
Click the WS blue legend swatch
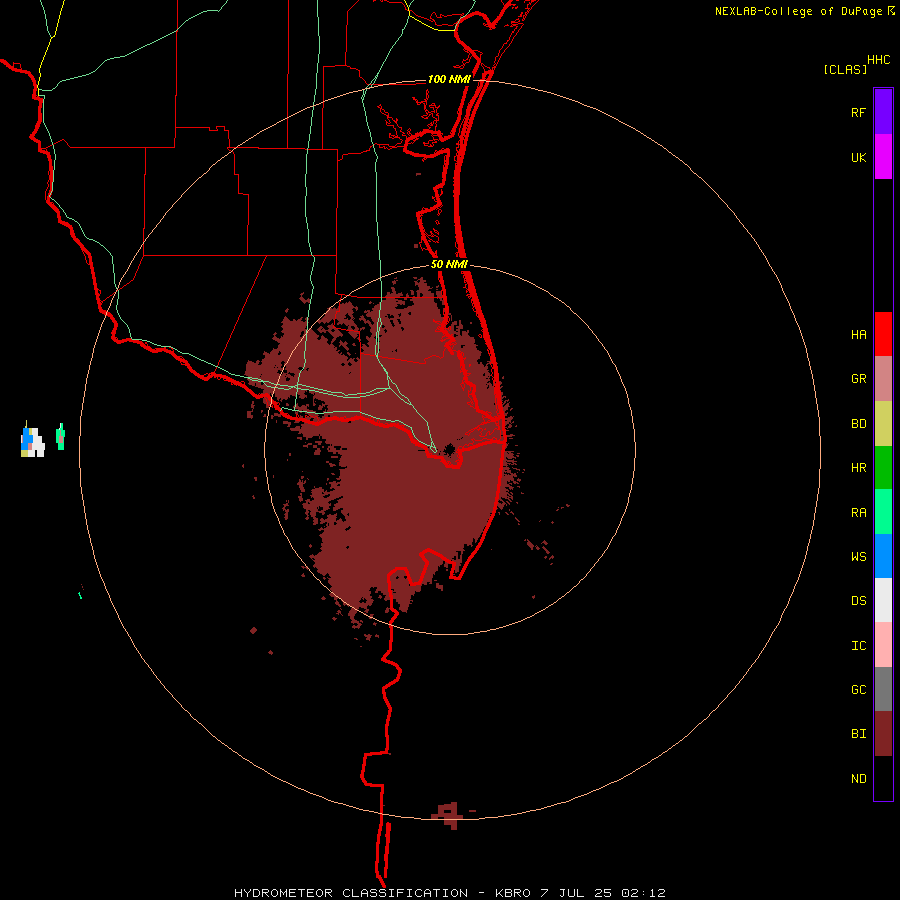tap(883, 556)
